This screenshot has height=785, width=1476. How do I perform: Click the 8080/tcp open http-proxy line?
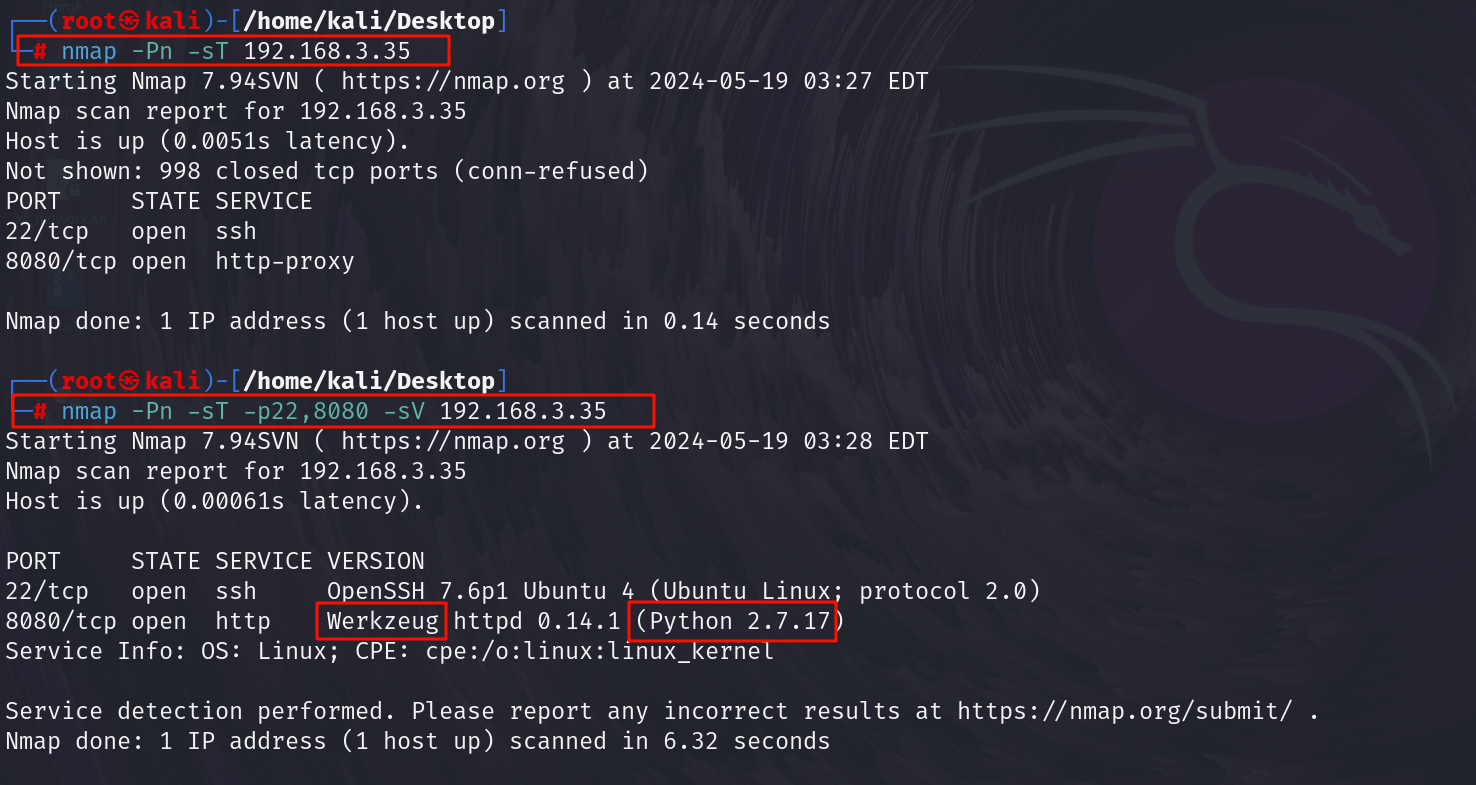click(180, 261)
